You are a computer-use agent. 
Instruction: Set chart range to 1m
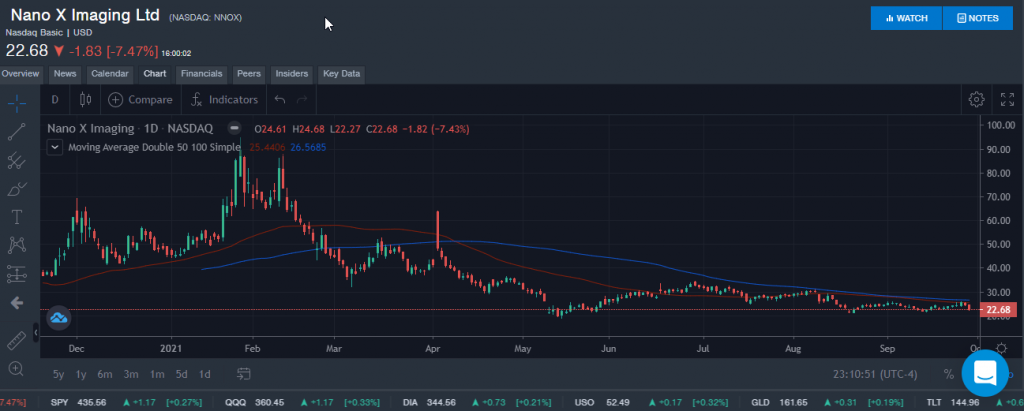click(157, 374)
